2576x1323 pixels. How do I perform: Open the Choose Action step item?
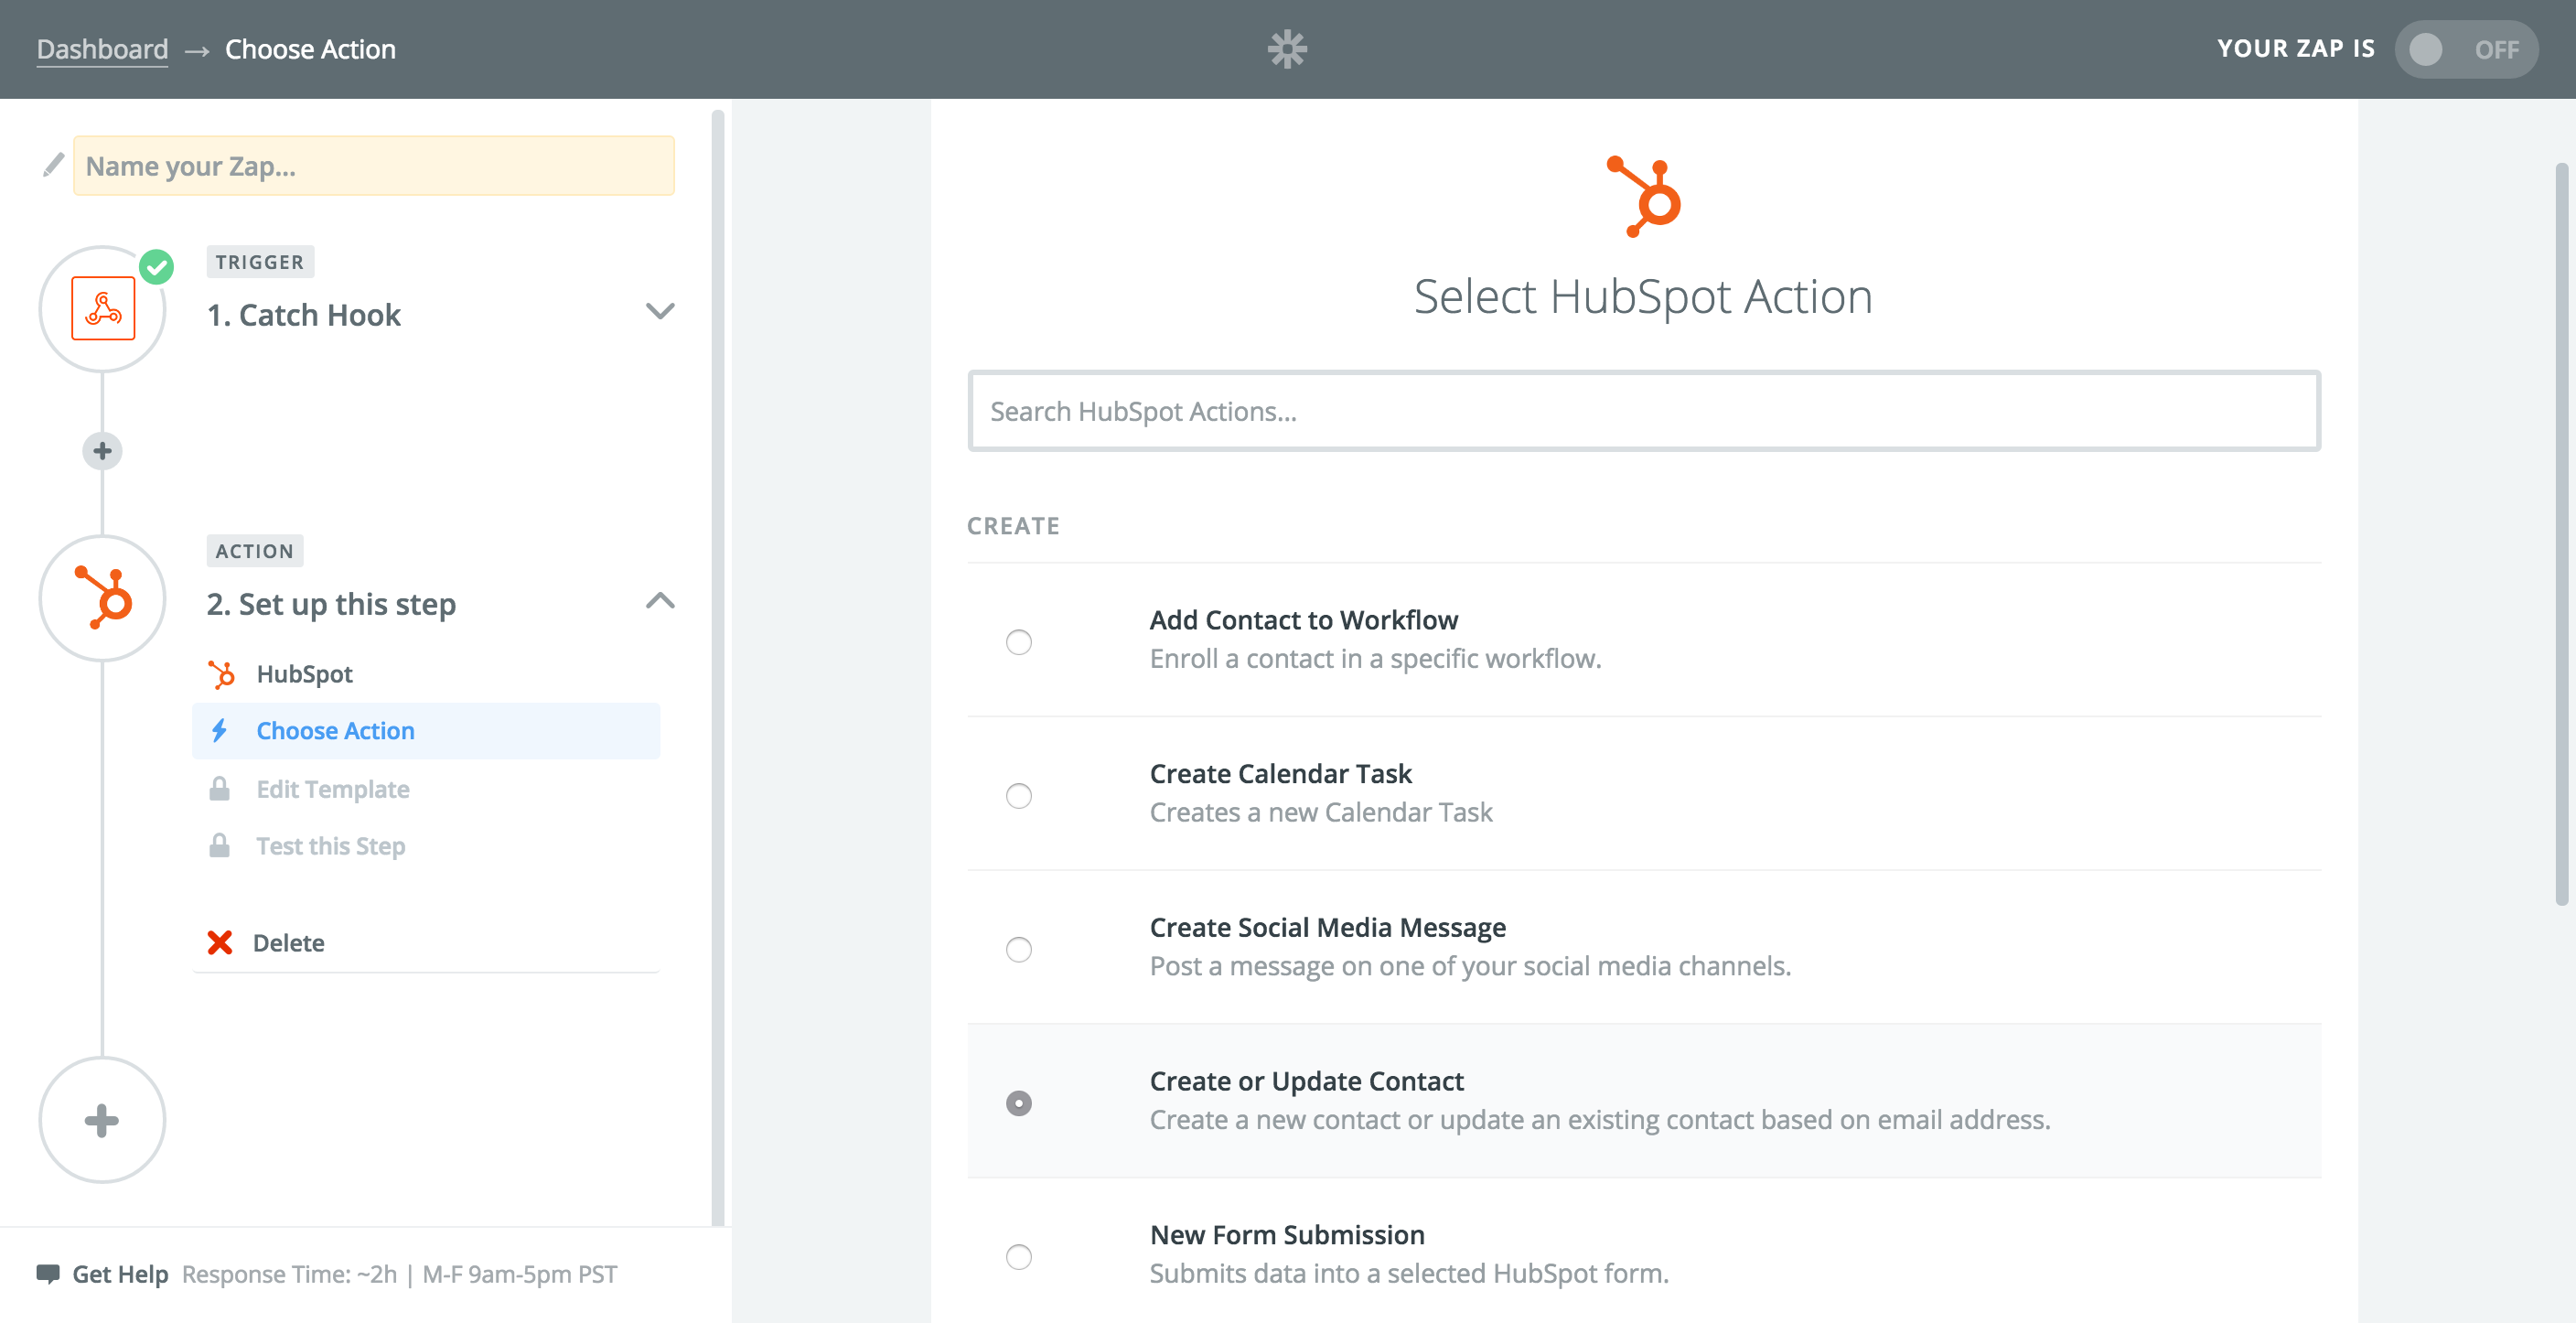[426, 731]
